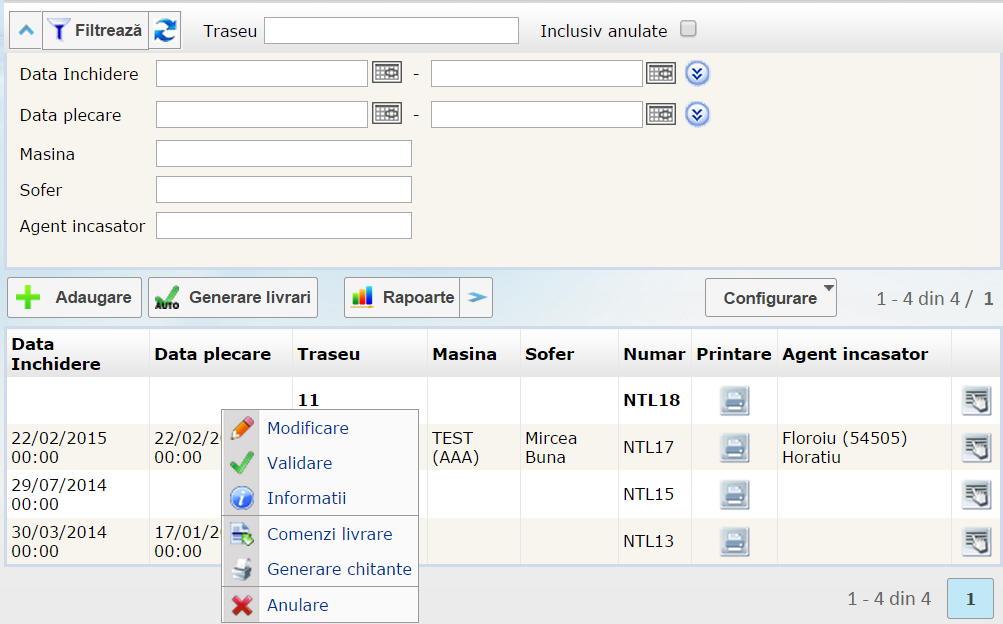
Task: Select Generare chitante menu entry
Action: (339, 569)
